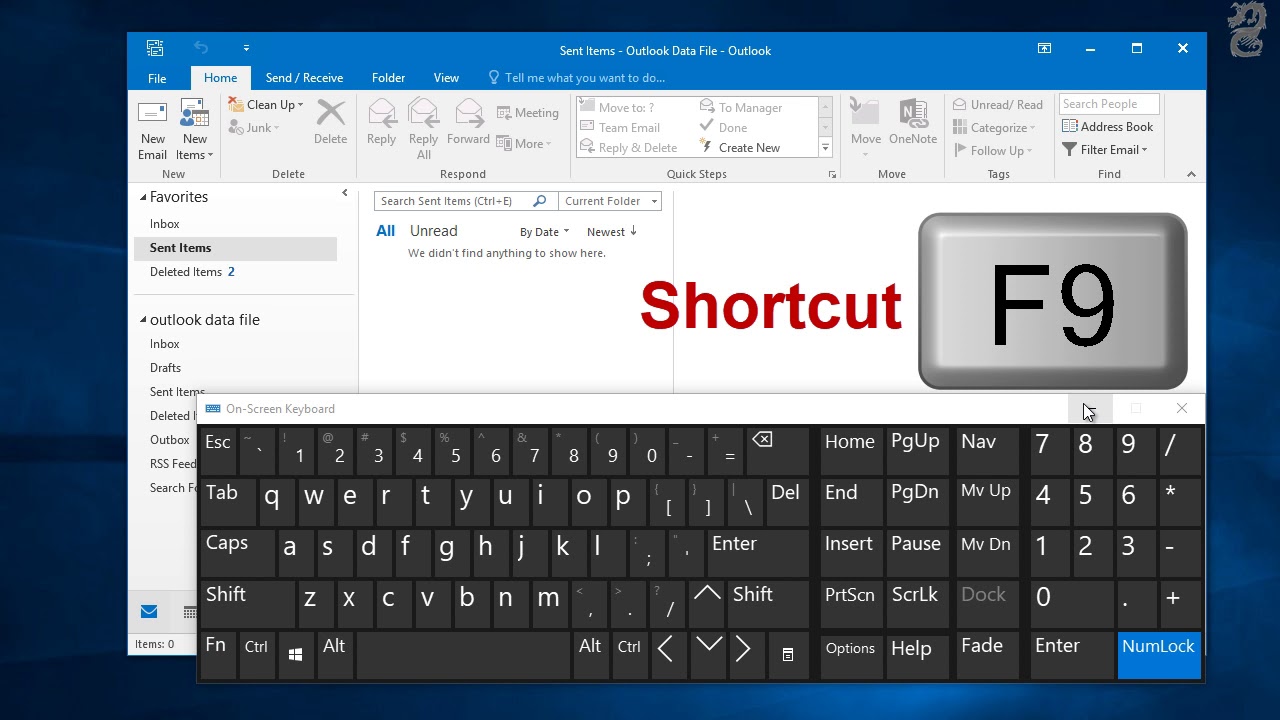
Task: Turn off the highlighted NumLock key
Action: tap(1159, 655)
